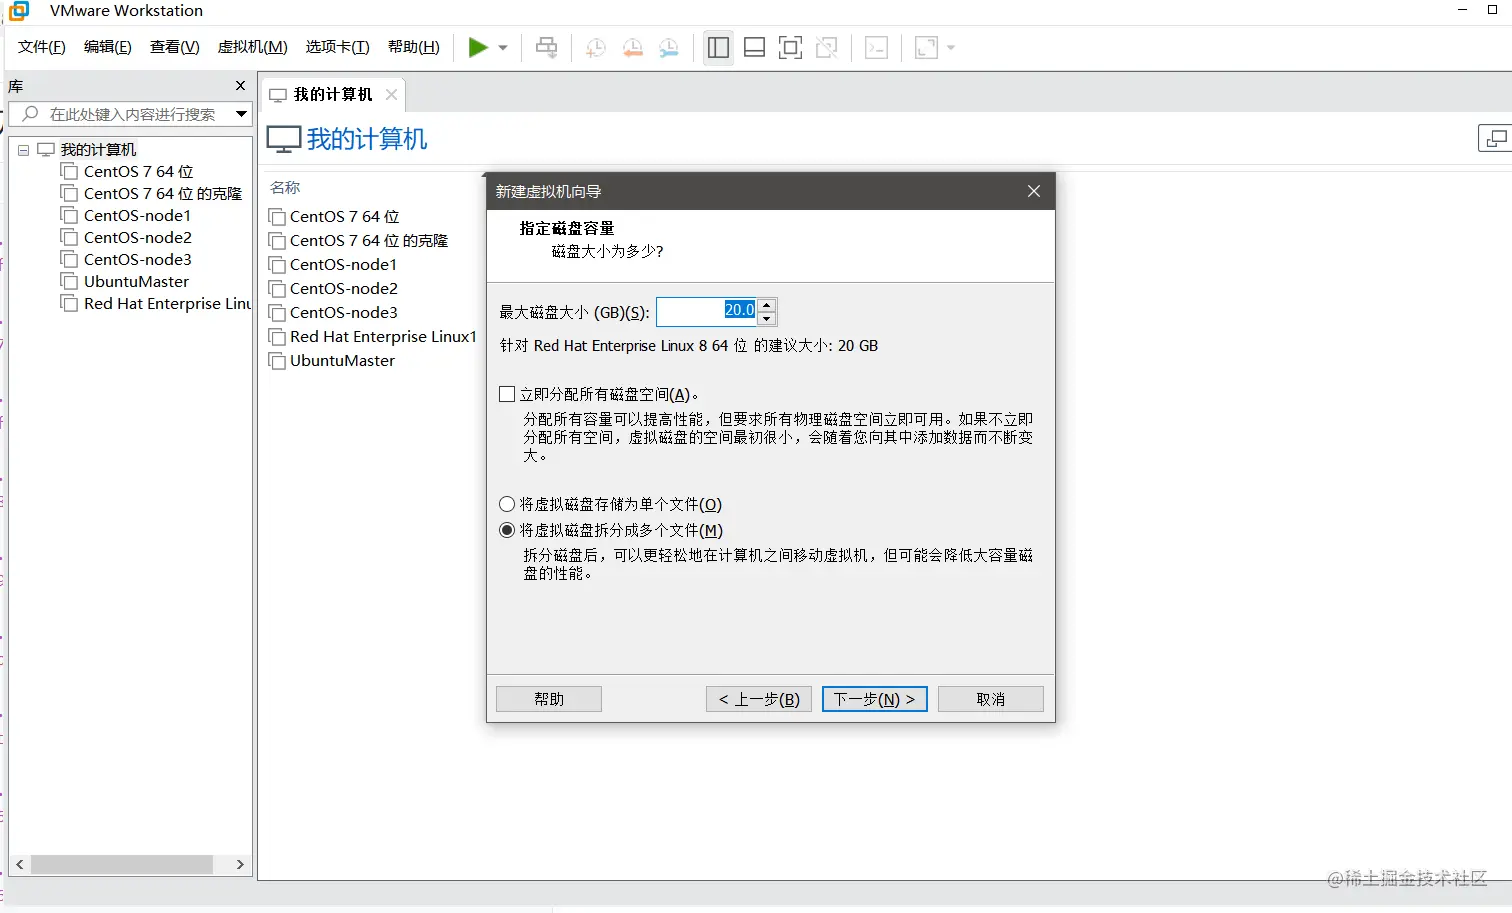Select 我的计算机 in library tree
The image size is (1512, 913).
[x=98, y=150]
